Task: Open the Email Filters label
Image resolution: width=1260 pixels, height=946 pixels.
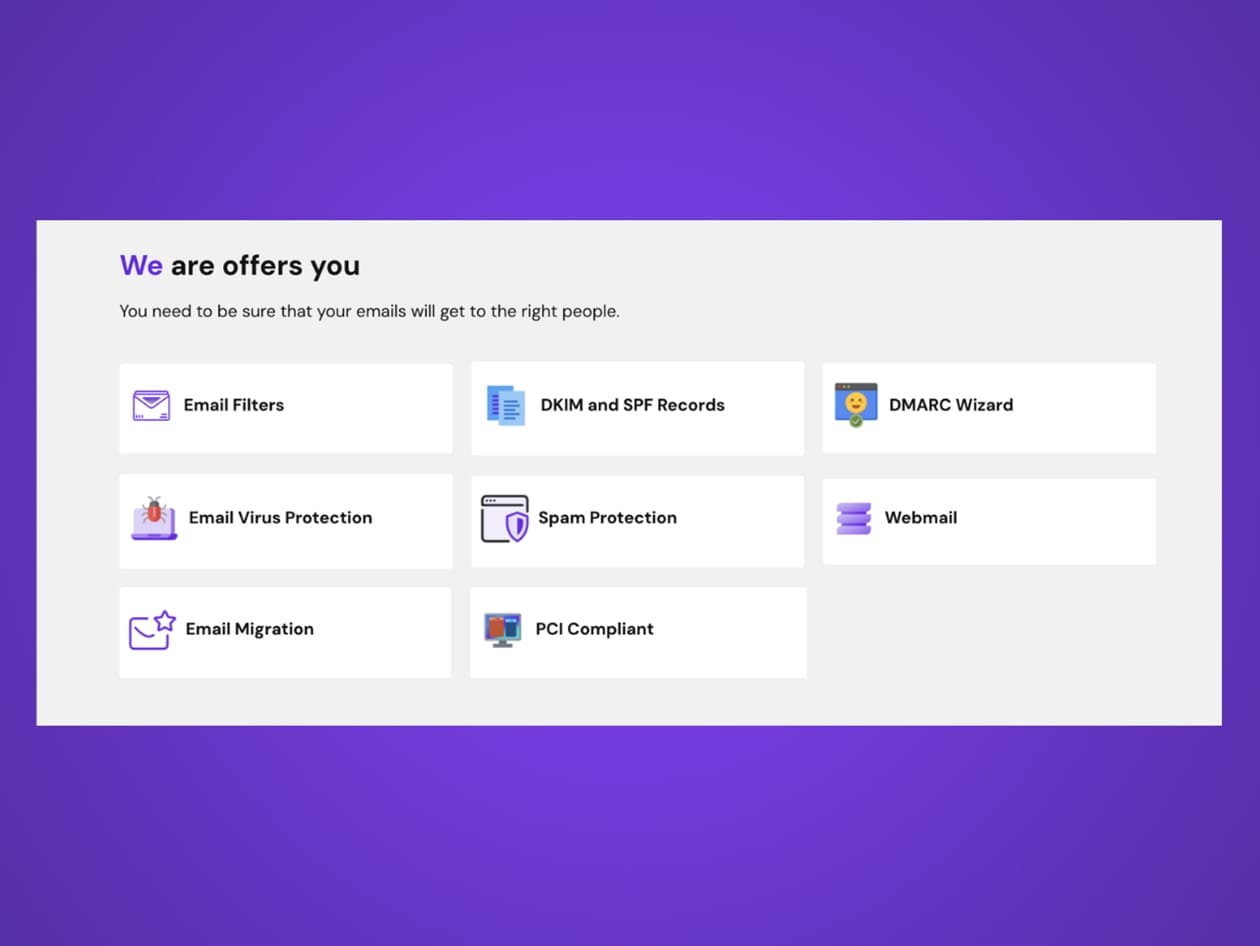Action: pyautogui.click(x=234, y=405)
